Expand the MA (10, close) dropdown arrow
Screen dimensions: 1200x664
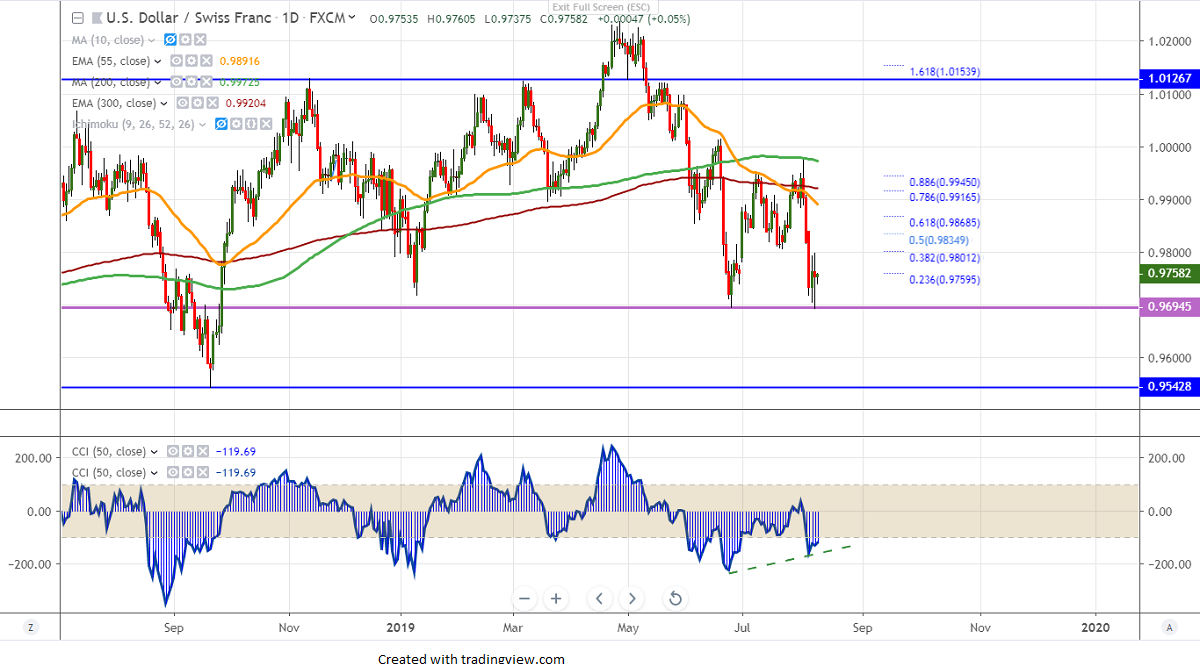pyautogui.click(x=152, y=41)
